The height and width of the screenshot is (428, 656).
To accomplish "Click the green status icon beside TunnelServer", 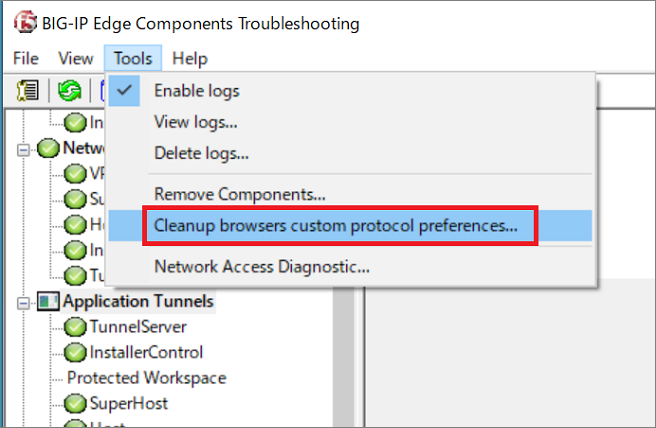I will (75, 327).
